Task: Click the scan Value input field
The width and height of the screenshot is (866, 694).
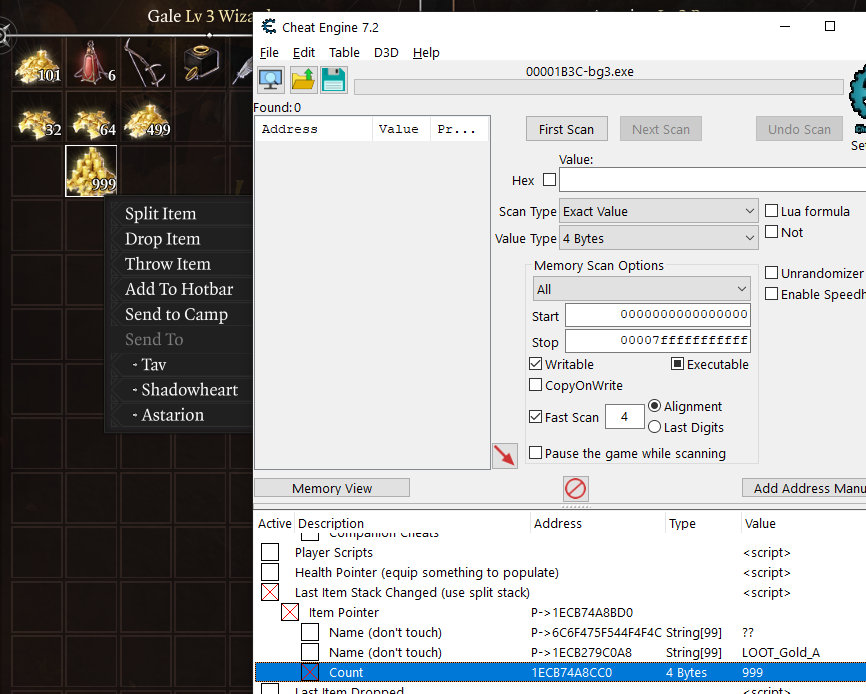Action: pyautogui.click(x=712, y=180)
